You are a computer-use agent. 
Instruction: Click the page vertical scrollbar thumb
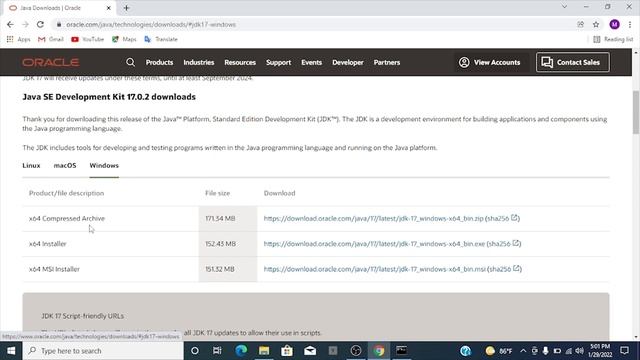coord(636,112)
